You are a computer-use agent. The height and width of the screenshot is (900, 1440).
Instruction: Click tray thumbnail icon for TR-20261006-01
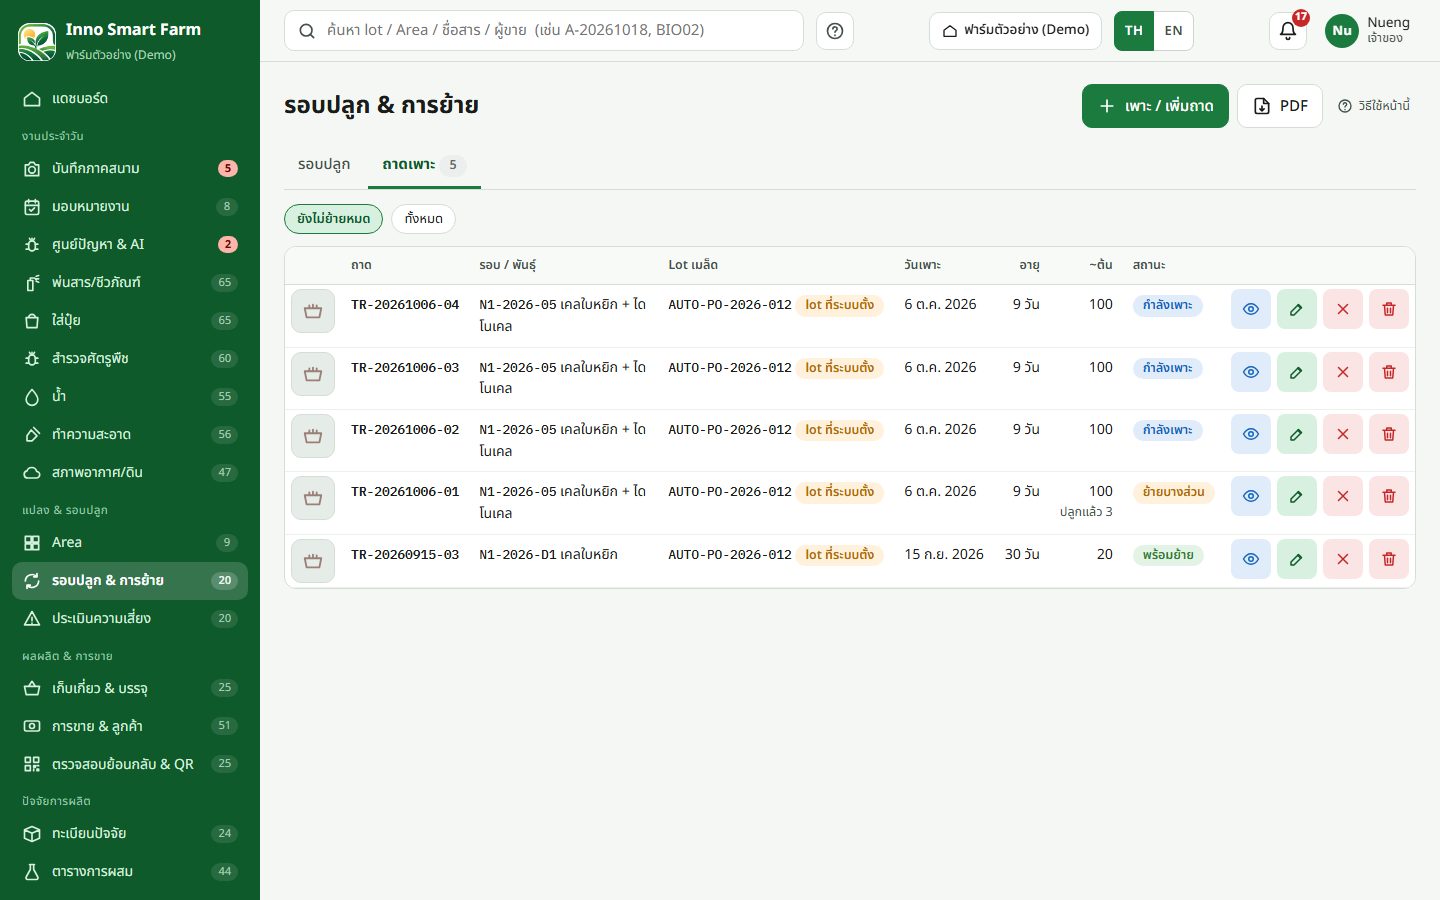coord(313,498)
